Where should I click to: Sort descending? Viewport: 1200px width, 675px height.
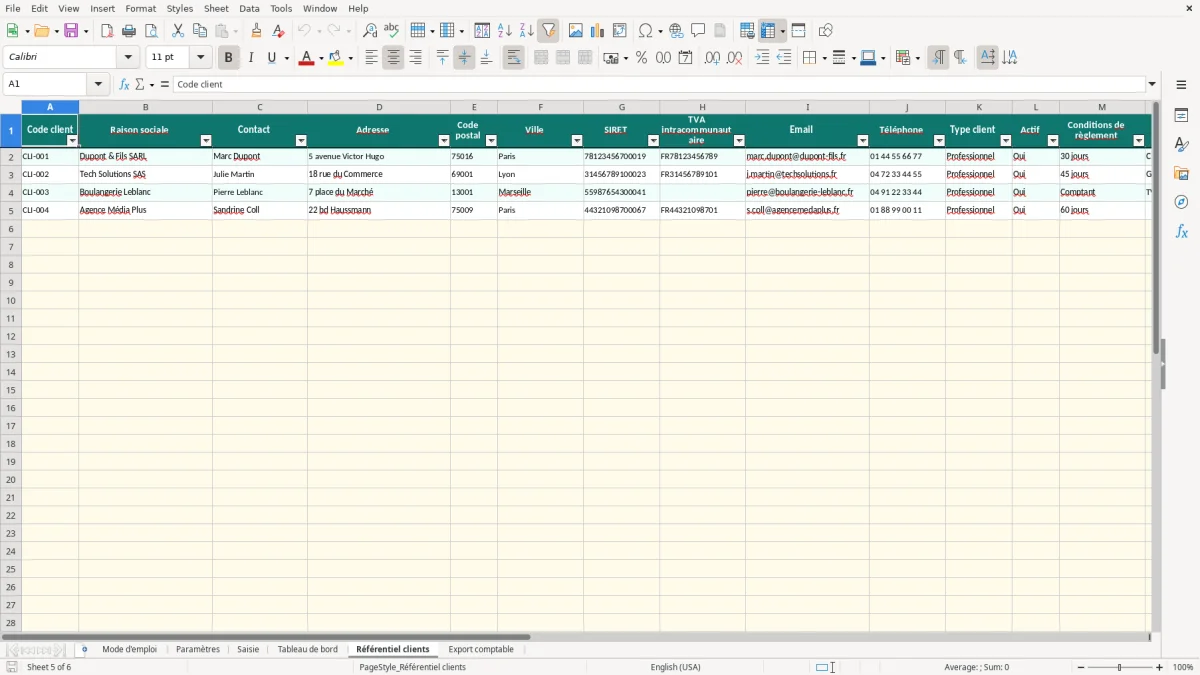[x=527, y=31]
